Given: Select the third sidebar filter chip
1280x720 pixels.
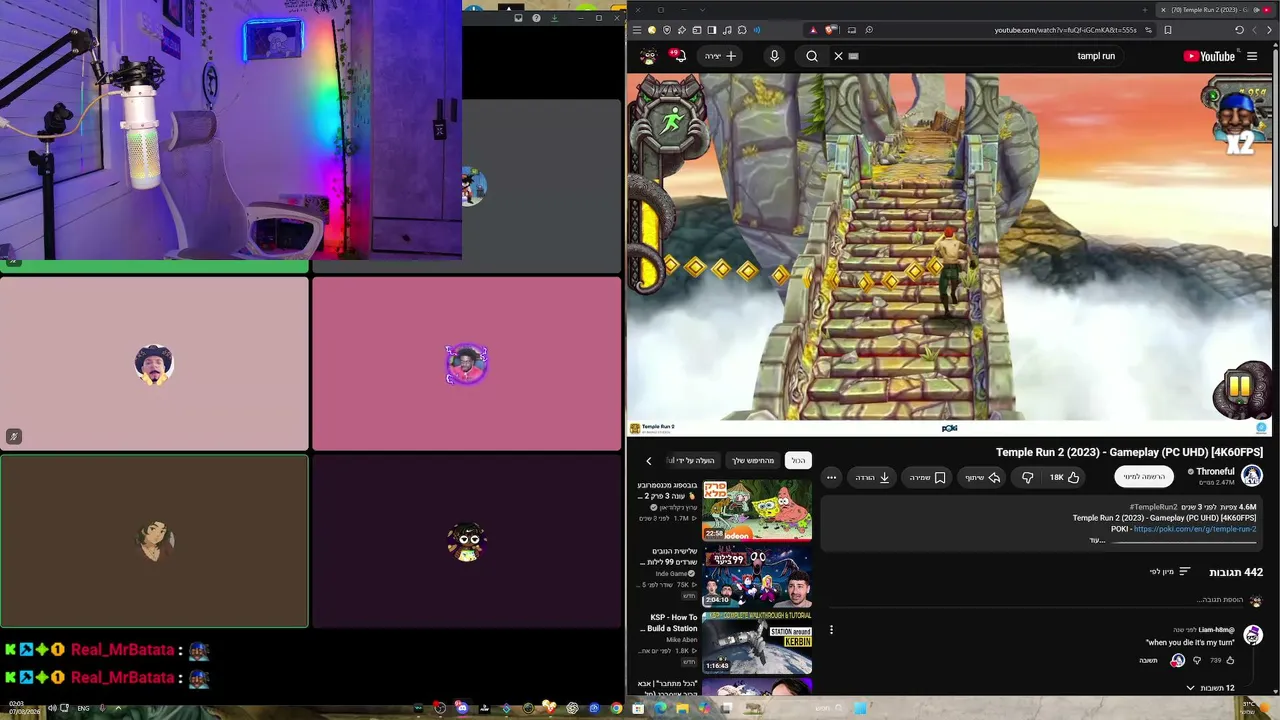Looking at the screenshot, I should click(x=693, y=461).
